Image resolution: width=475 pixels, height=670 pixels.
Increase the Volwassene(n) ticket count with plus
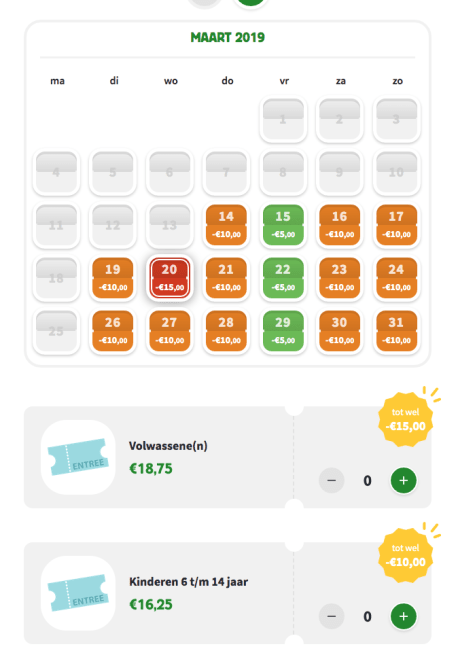tap(403, 480)
